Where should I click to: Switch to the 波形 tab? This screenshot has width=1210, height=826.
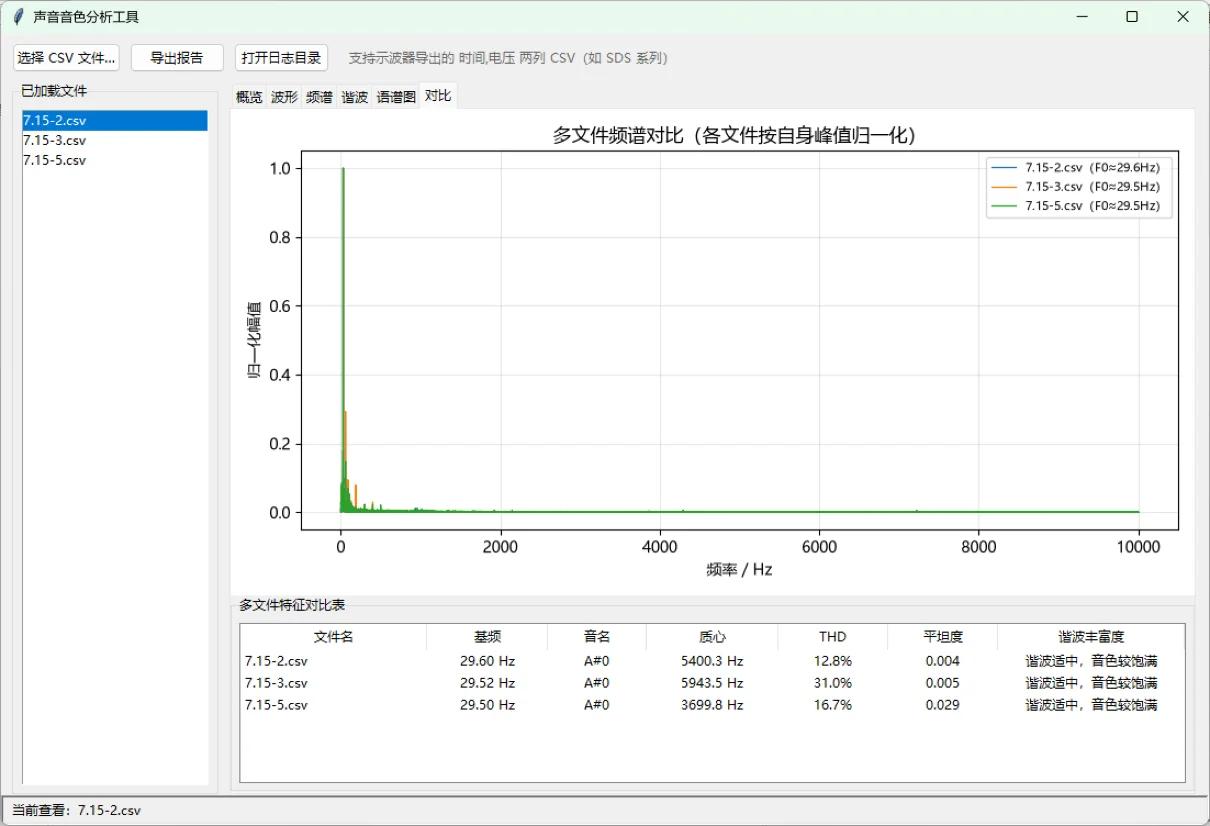(x=284, y=97)
